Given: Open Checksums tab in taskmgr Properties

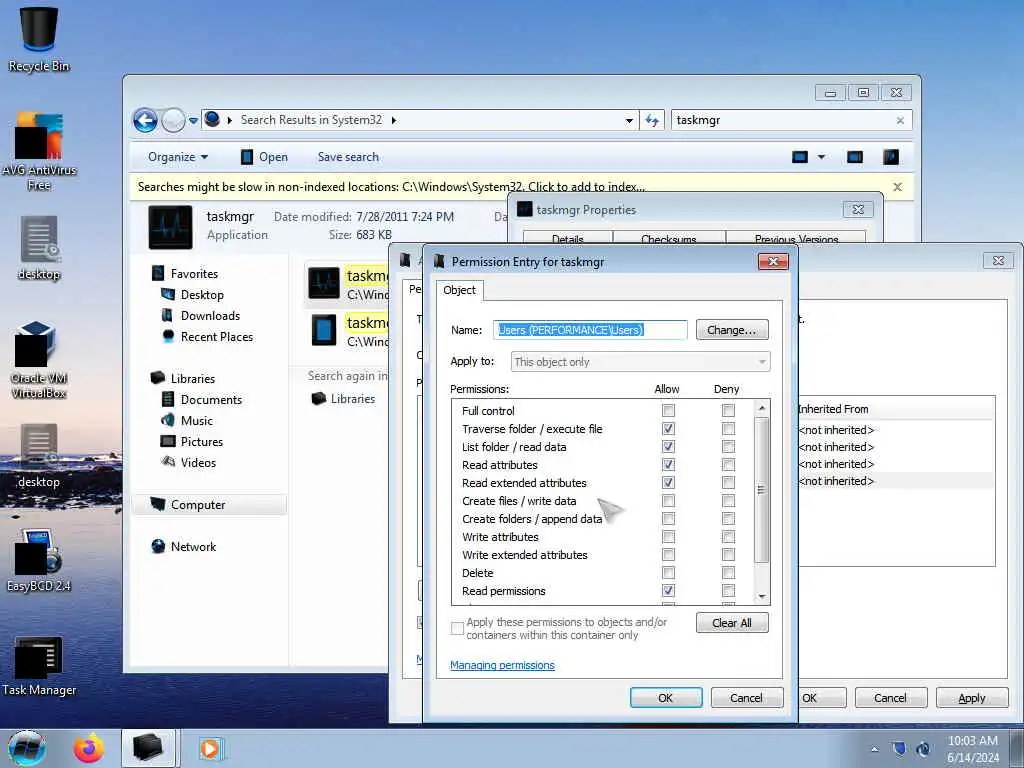Looking at the screenshot, I should [x=669, y=238].
